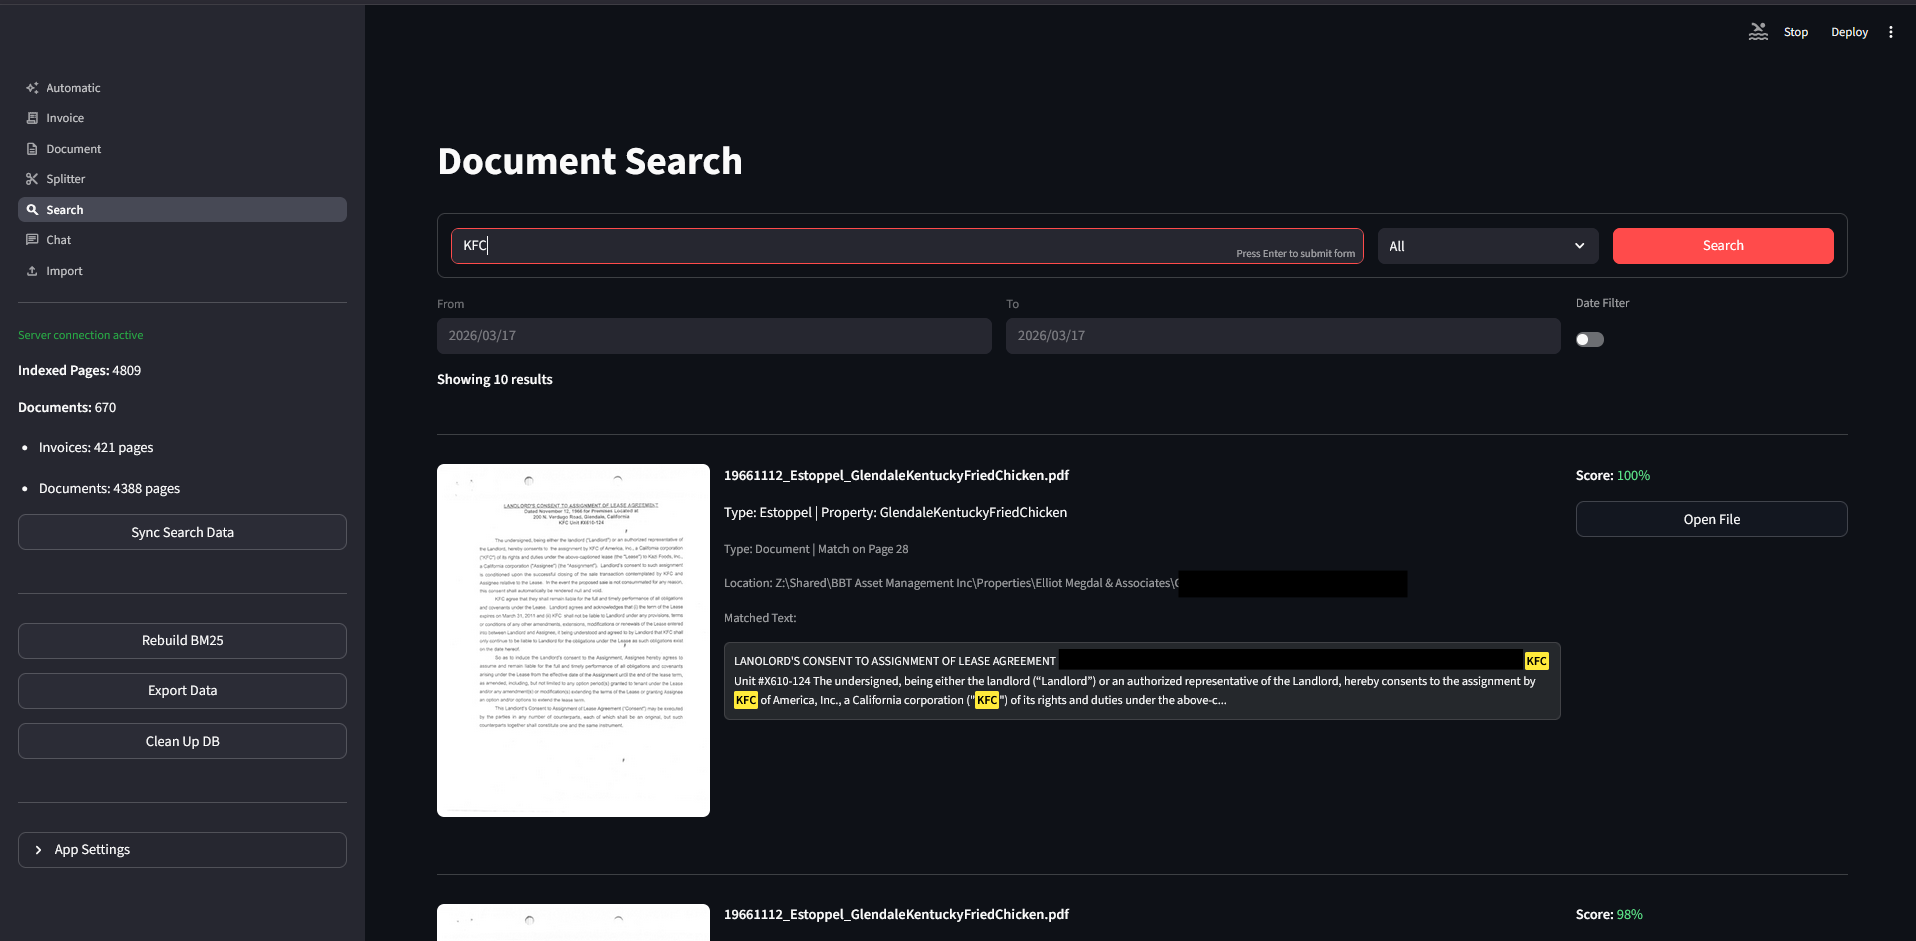Open Chat using the speech bubble icon

pyautogui.click(x=34, y=239)
